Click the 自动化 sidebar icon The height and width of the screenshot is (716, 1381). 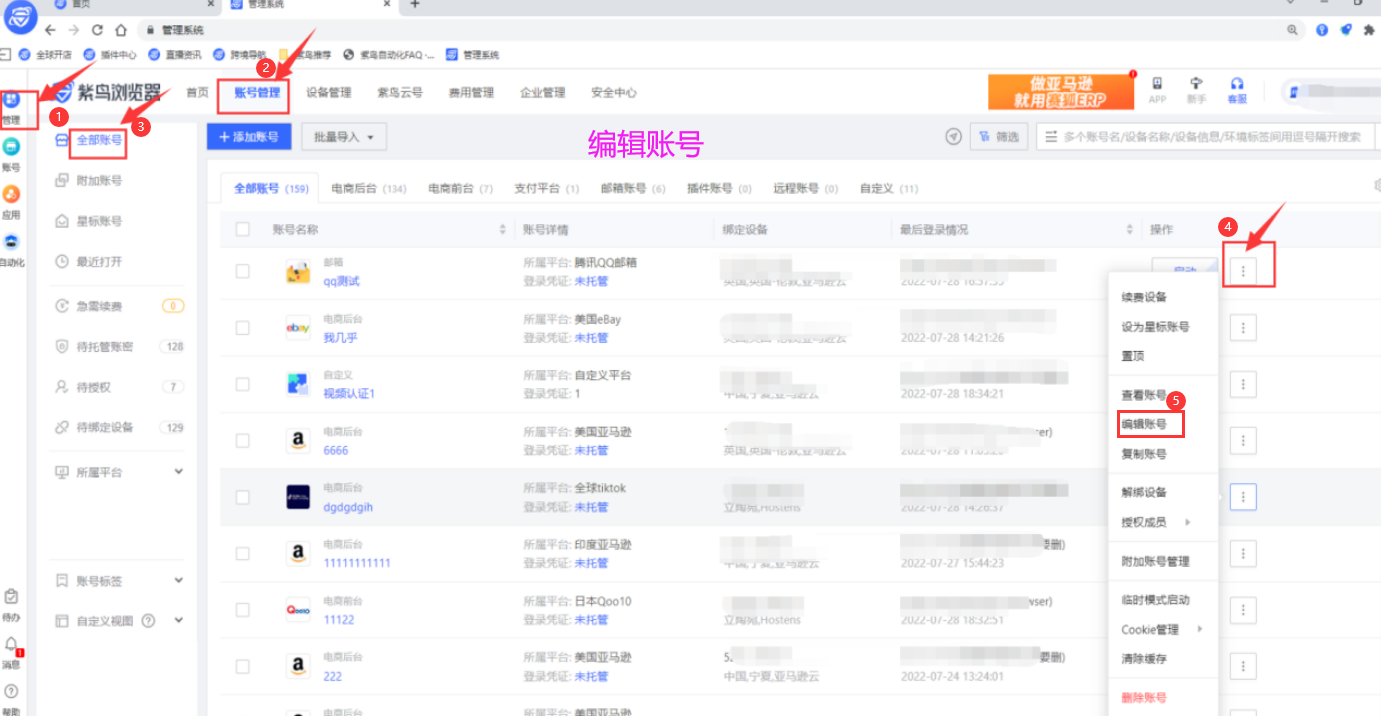tap(11, 243)
